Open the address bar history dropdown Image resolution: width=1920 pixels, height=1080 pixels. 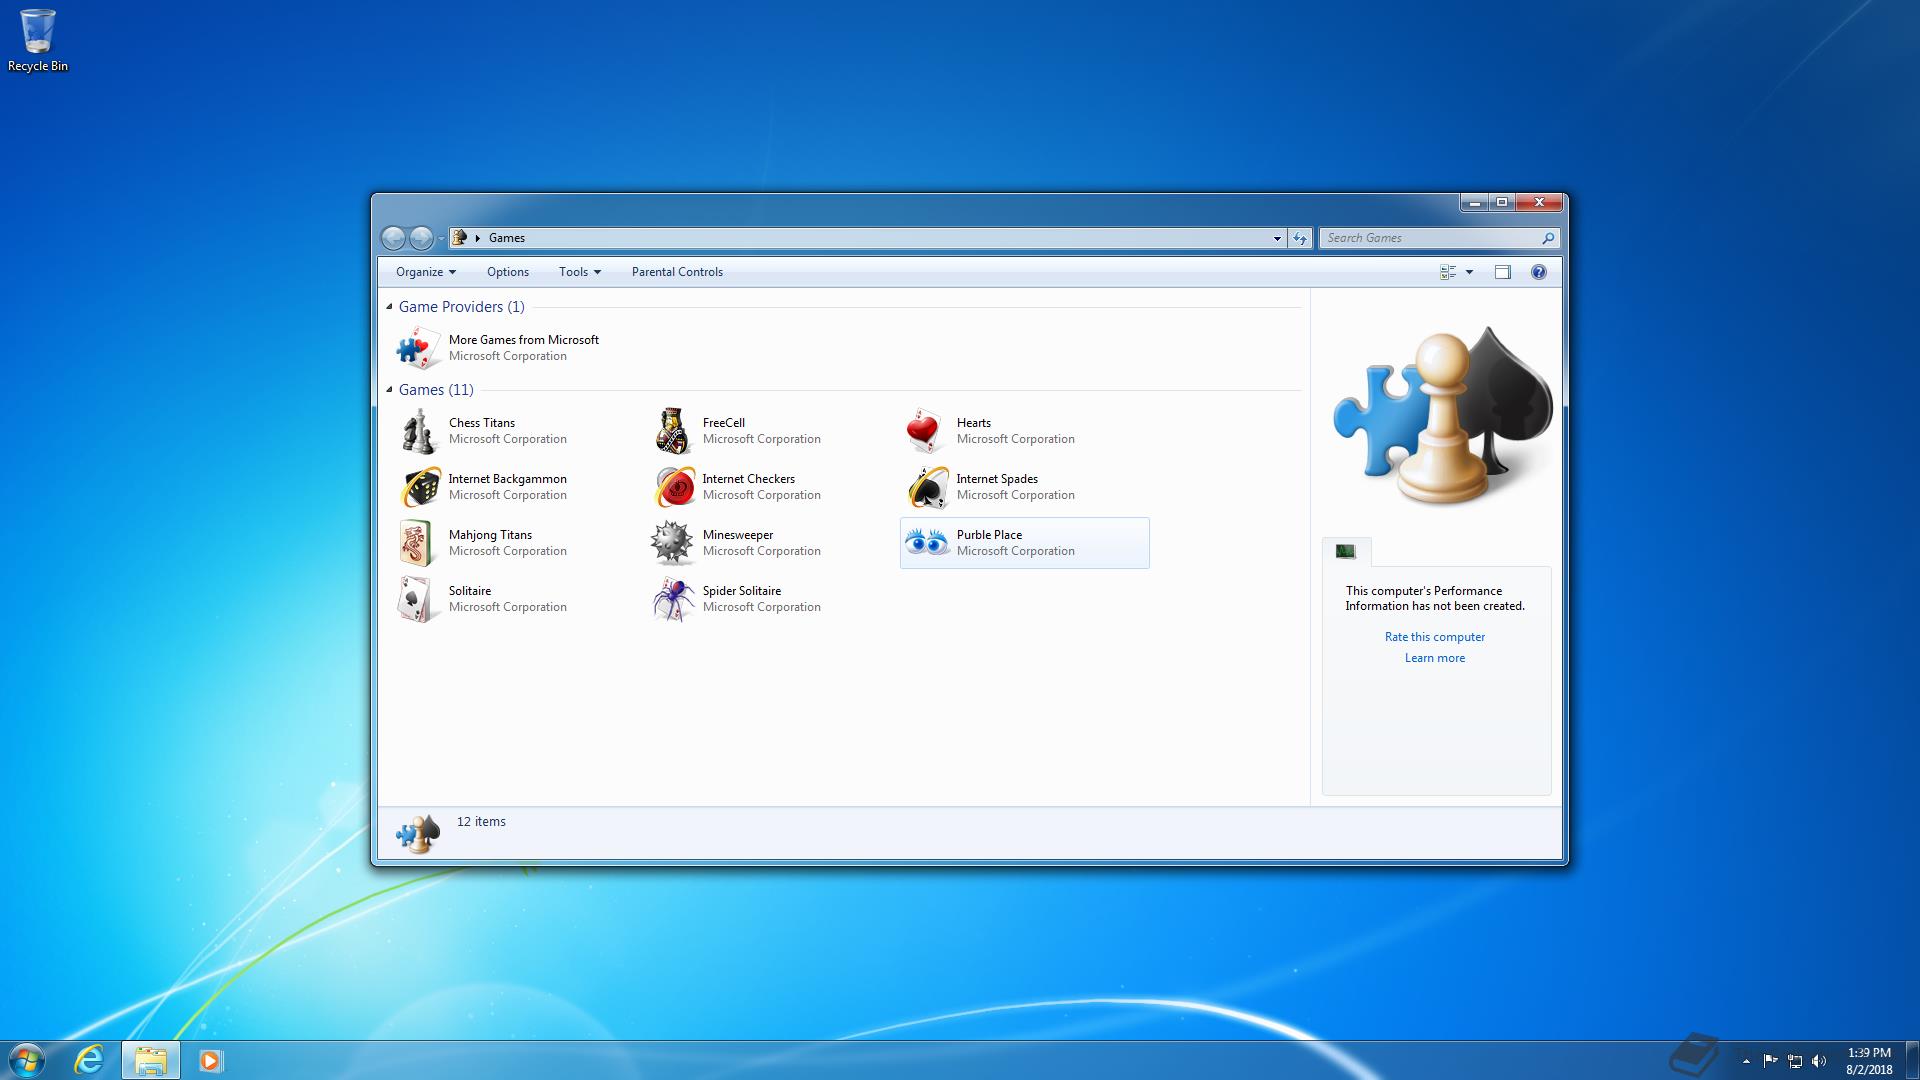pos(1277,238)
